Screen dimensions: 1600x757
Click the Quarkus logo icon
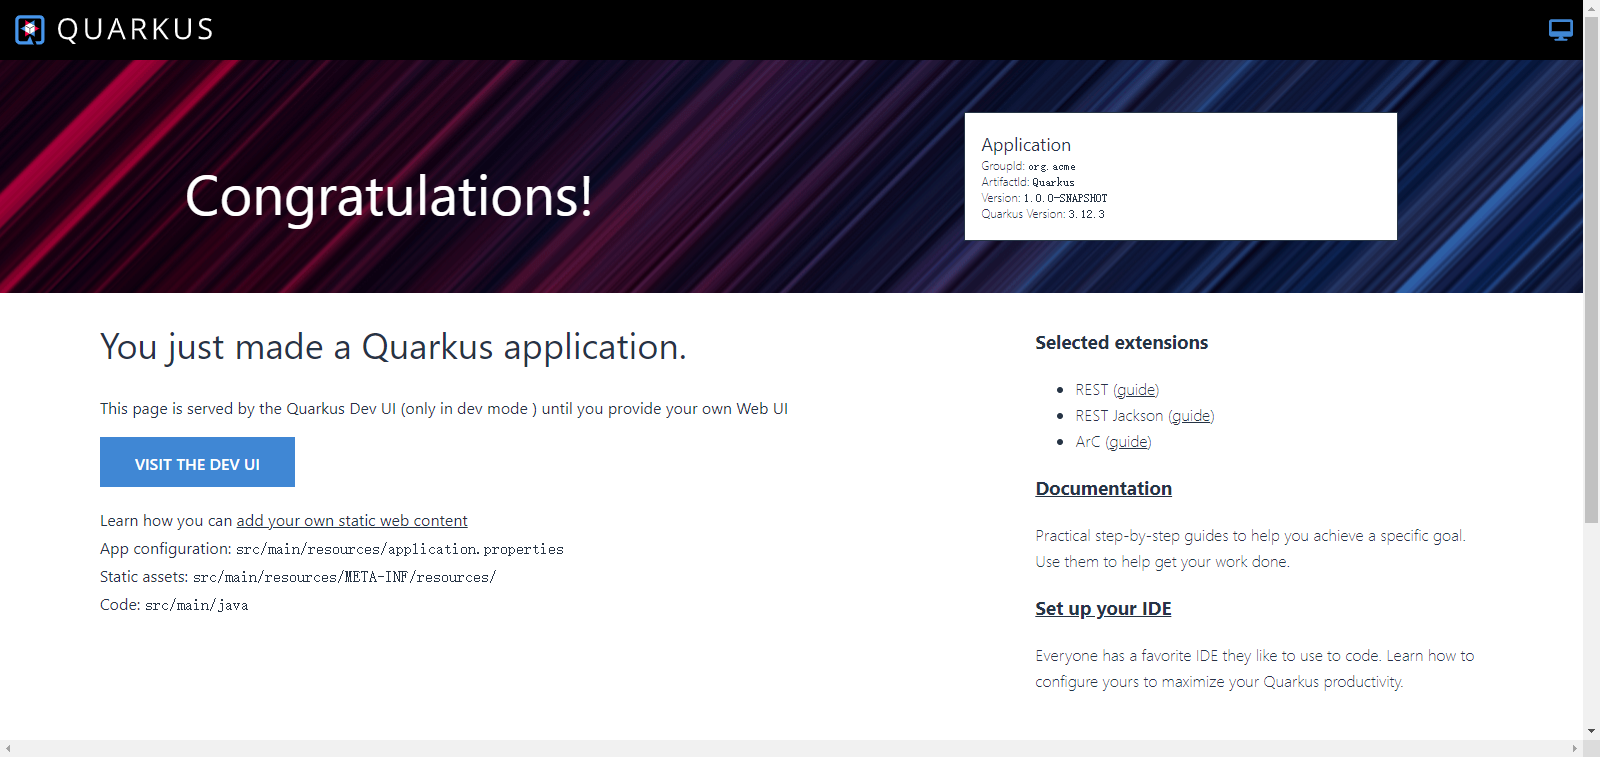point(30,30)
